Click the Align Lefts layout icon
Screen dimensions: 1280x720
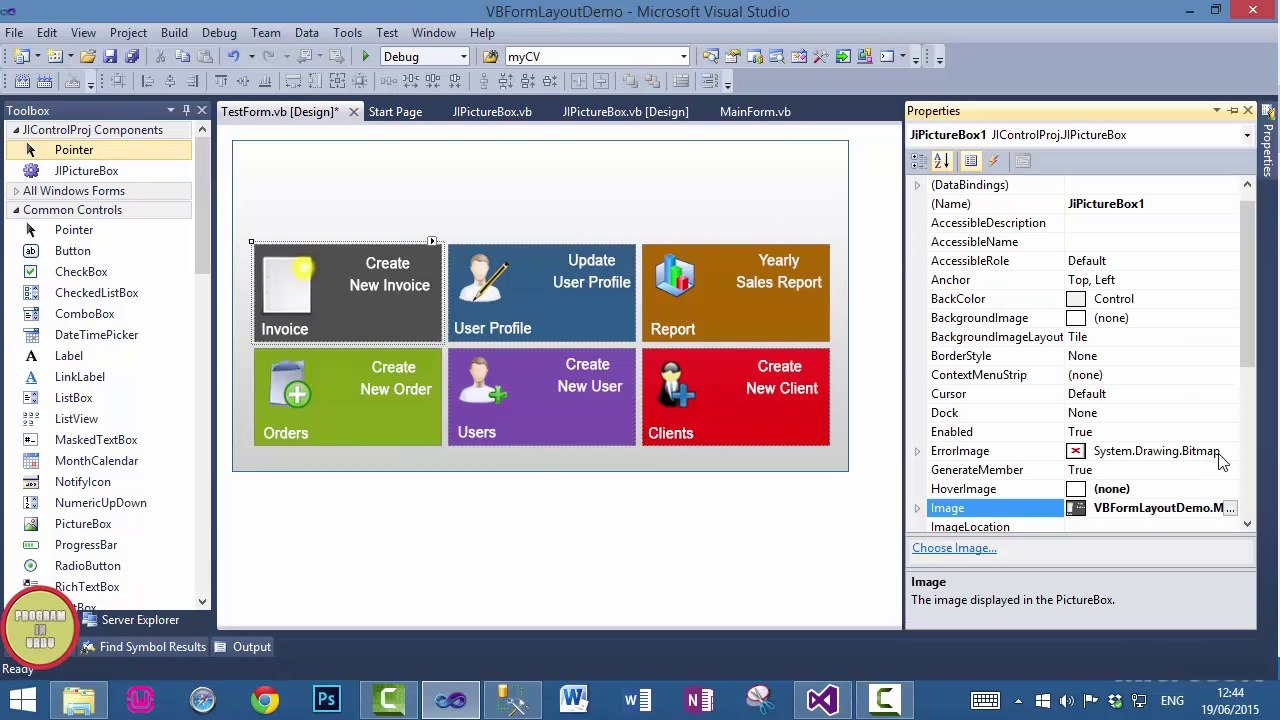point(148,82)
